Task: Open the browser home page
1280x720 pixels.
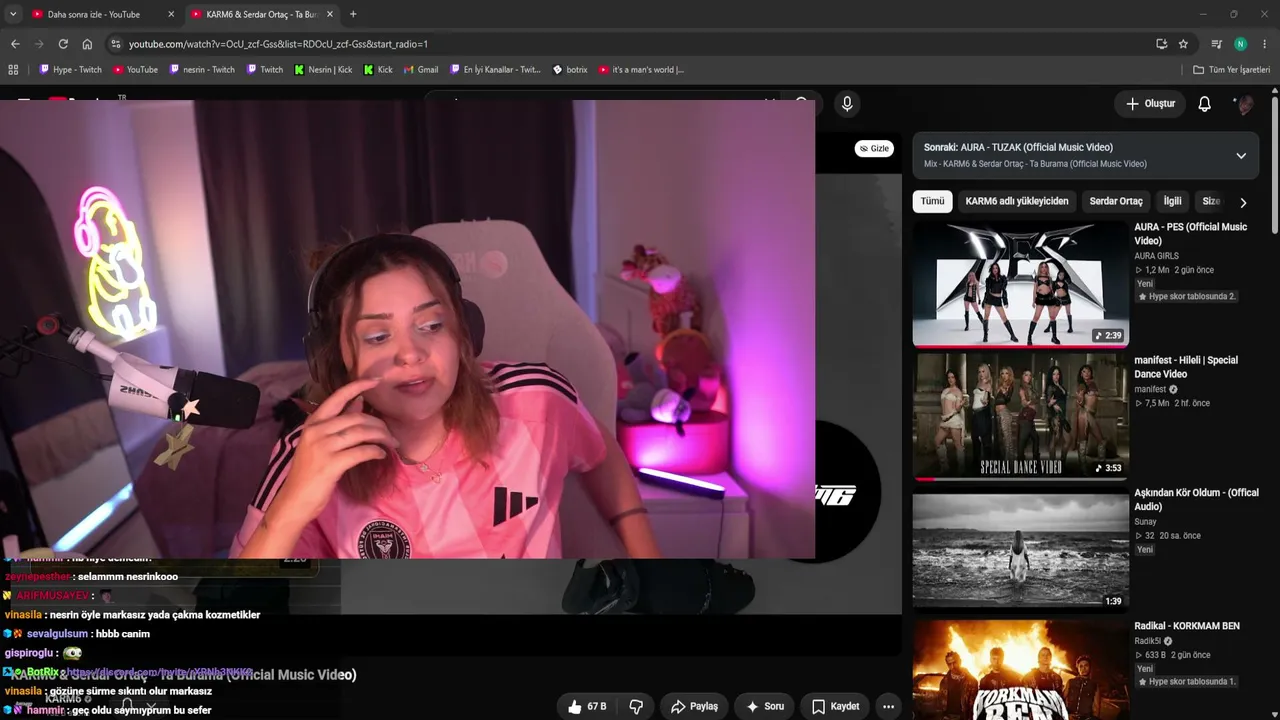Action: (87, 44)
